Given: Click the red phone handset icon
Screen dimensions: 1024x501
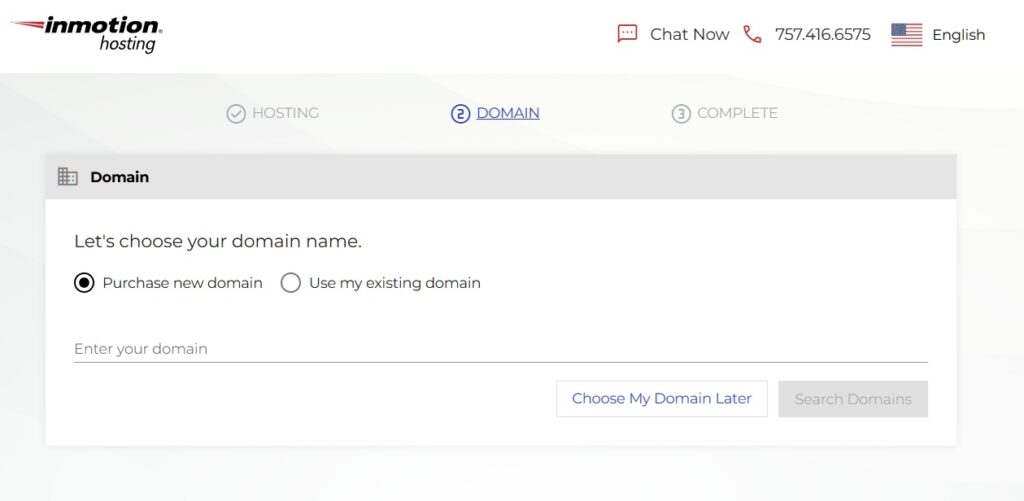Looking at the screenshot, I should (752, 34).
